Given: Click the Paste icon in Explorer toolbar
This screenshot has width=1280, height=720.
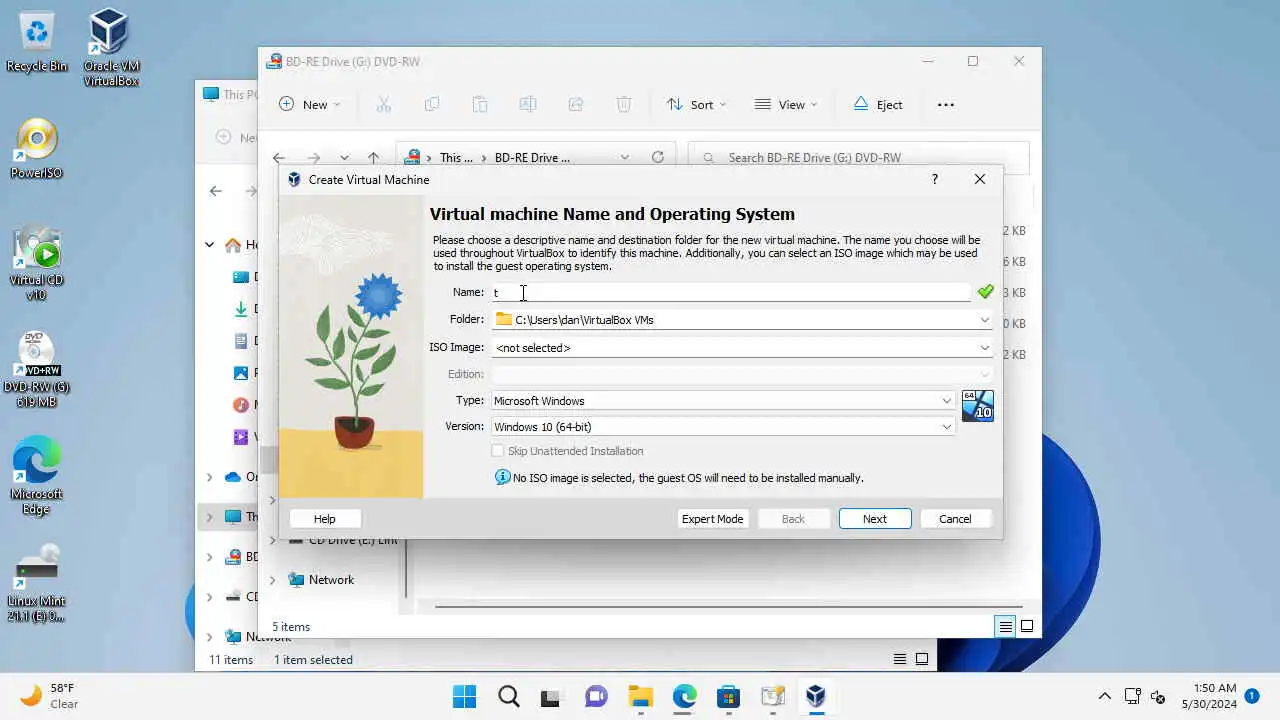Looking at the screenshot, I should (x=479, y=104).
